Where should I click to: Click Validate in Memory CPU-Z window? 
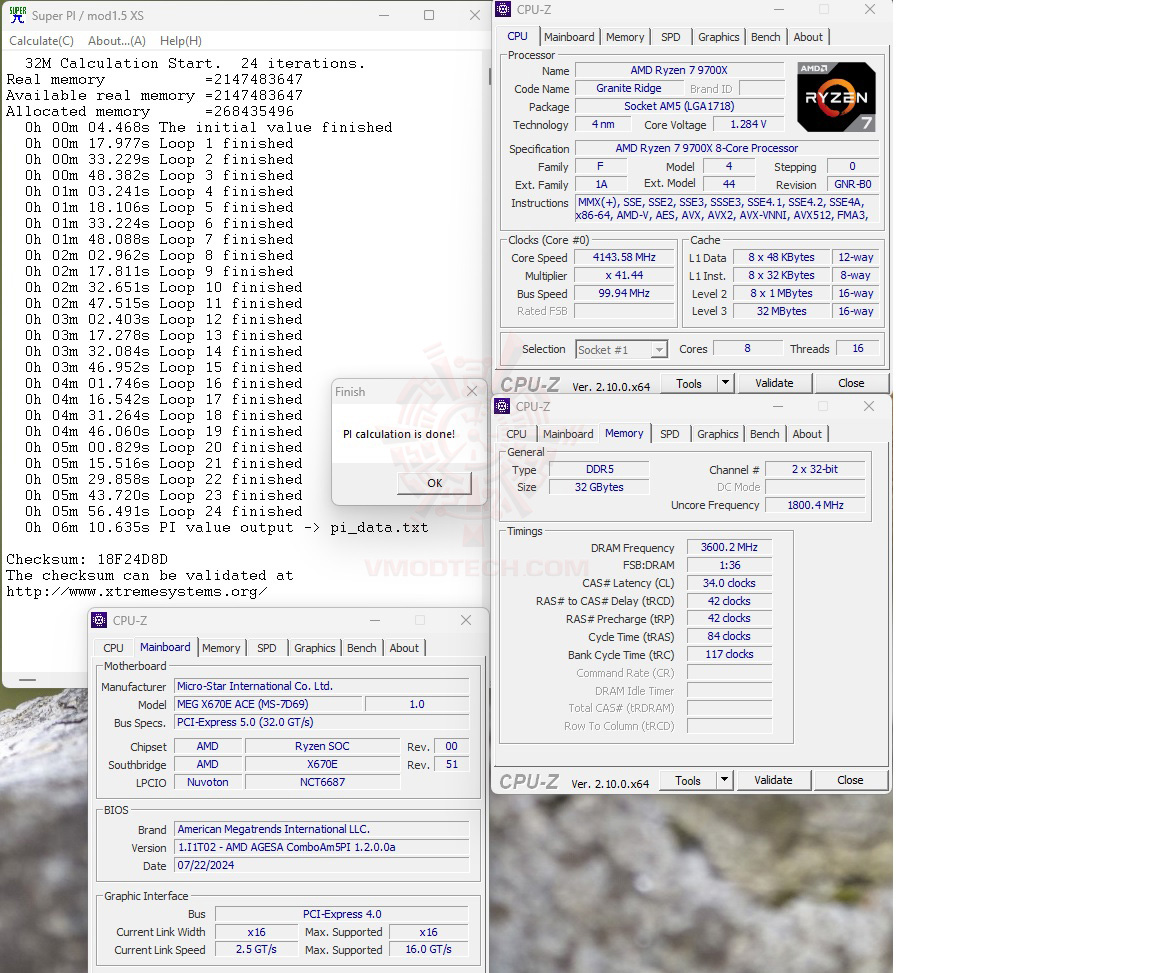pyautogui.click(x=773, y=780)
